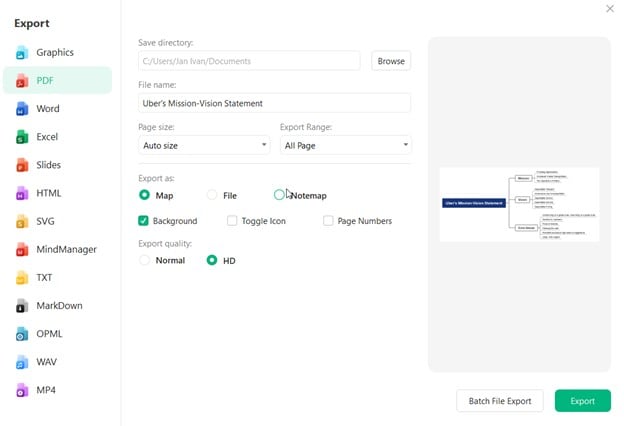Select the Notemap radio button
The image size is (624, 426).
(279, 195)
